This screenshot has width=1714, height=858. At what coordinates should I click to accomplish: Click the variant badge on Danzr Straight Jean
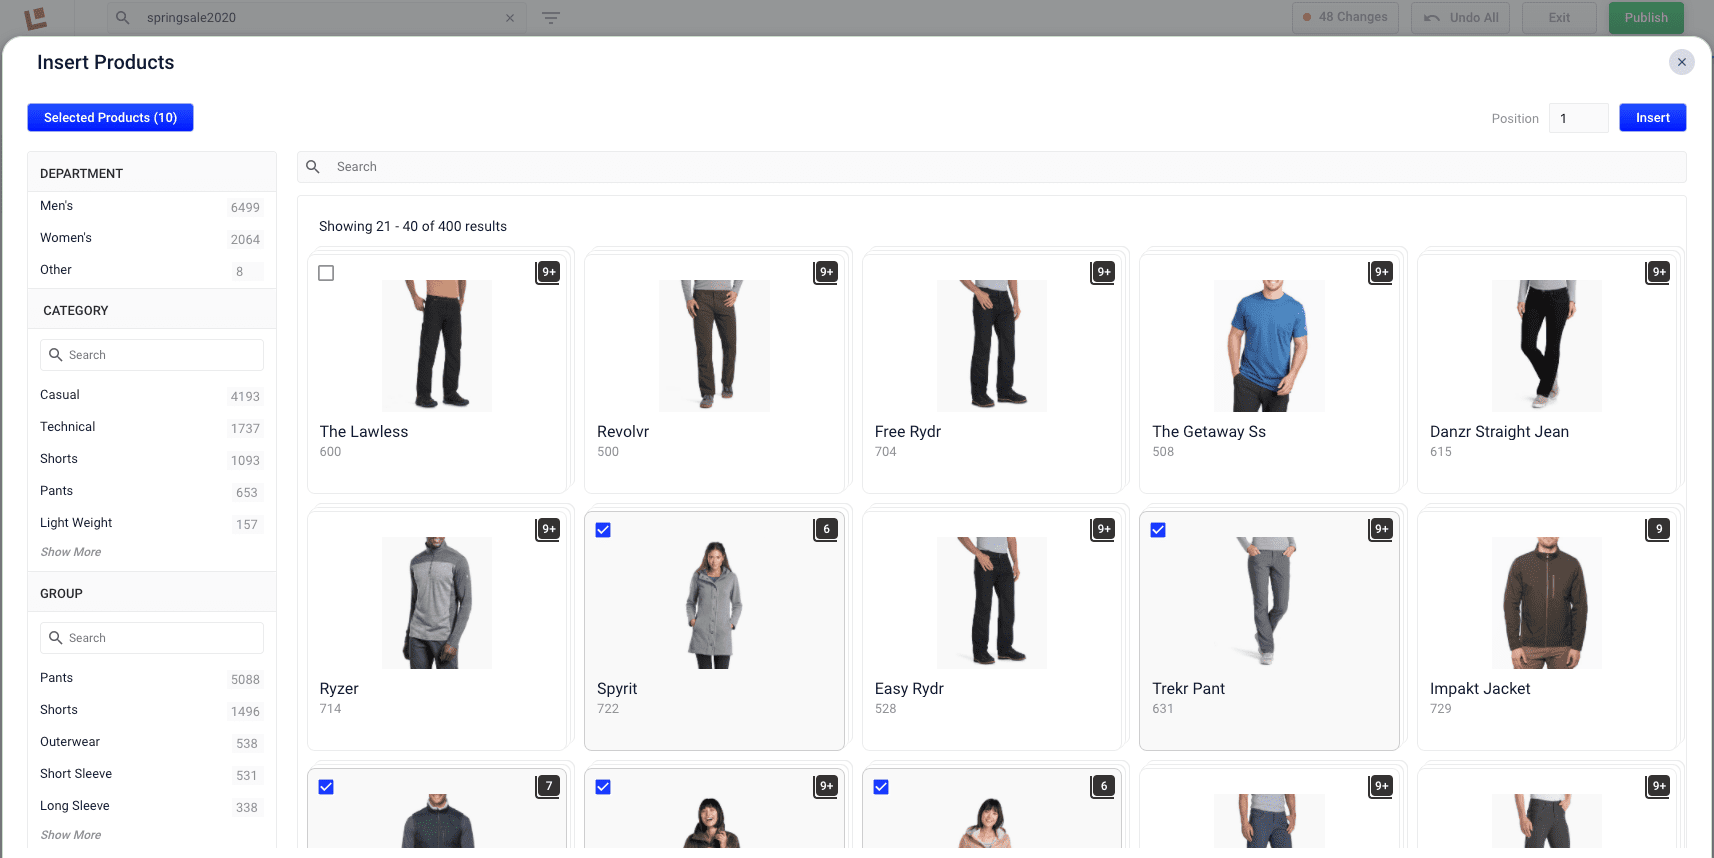pyautogui.click(x=1658, y=272)
